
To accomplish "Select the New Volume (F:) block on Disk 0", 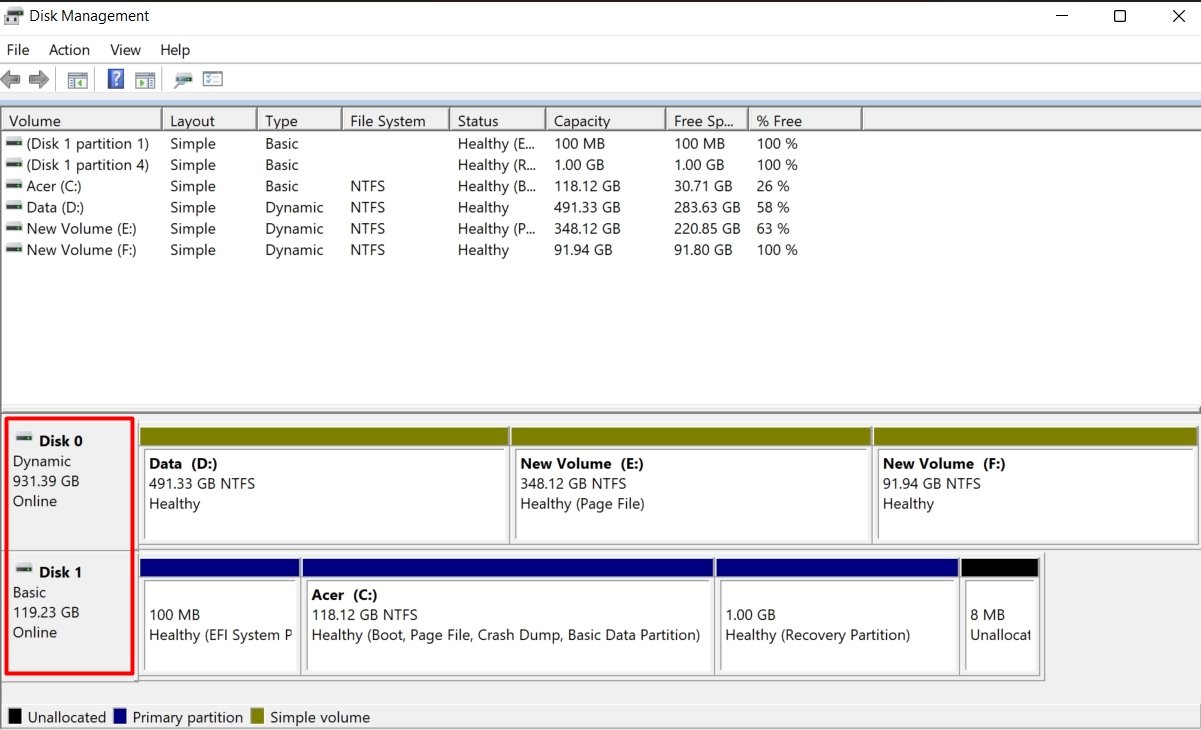I will tap(1035, 485).
